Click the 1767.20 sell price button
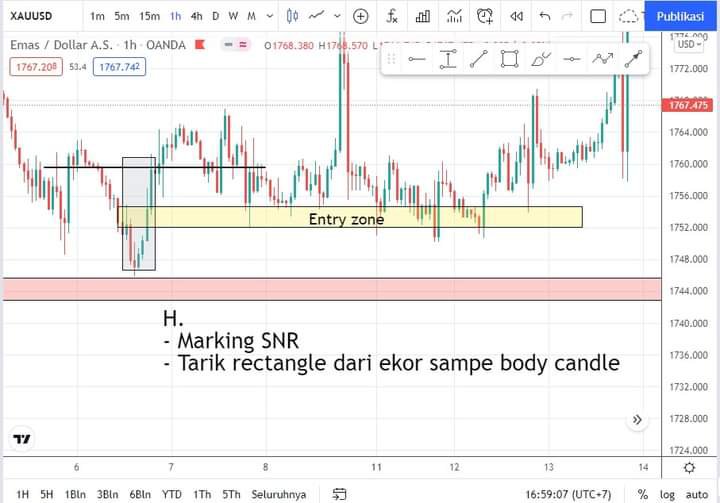The height and width of the screenshot is (503, 720). point(34,66)
